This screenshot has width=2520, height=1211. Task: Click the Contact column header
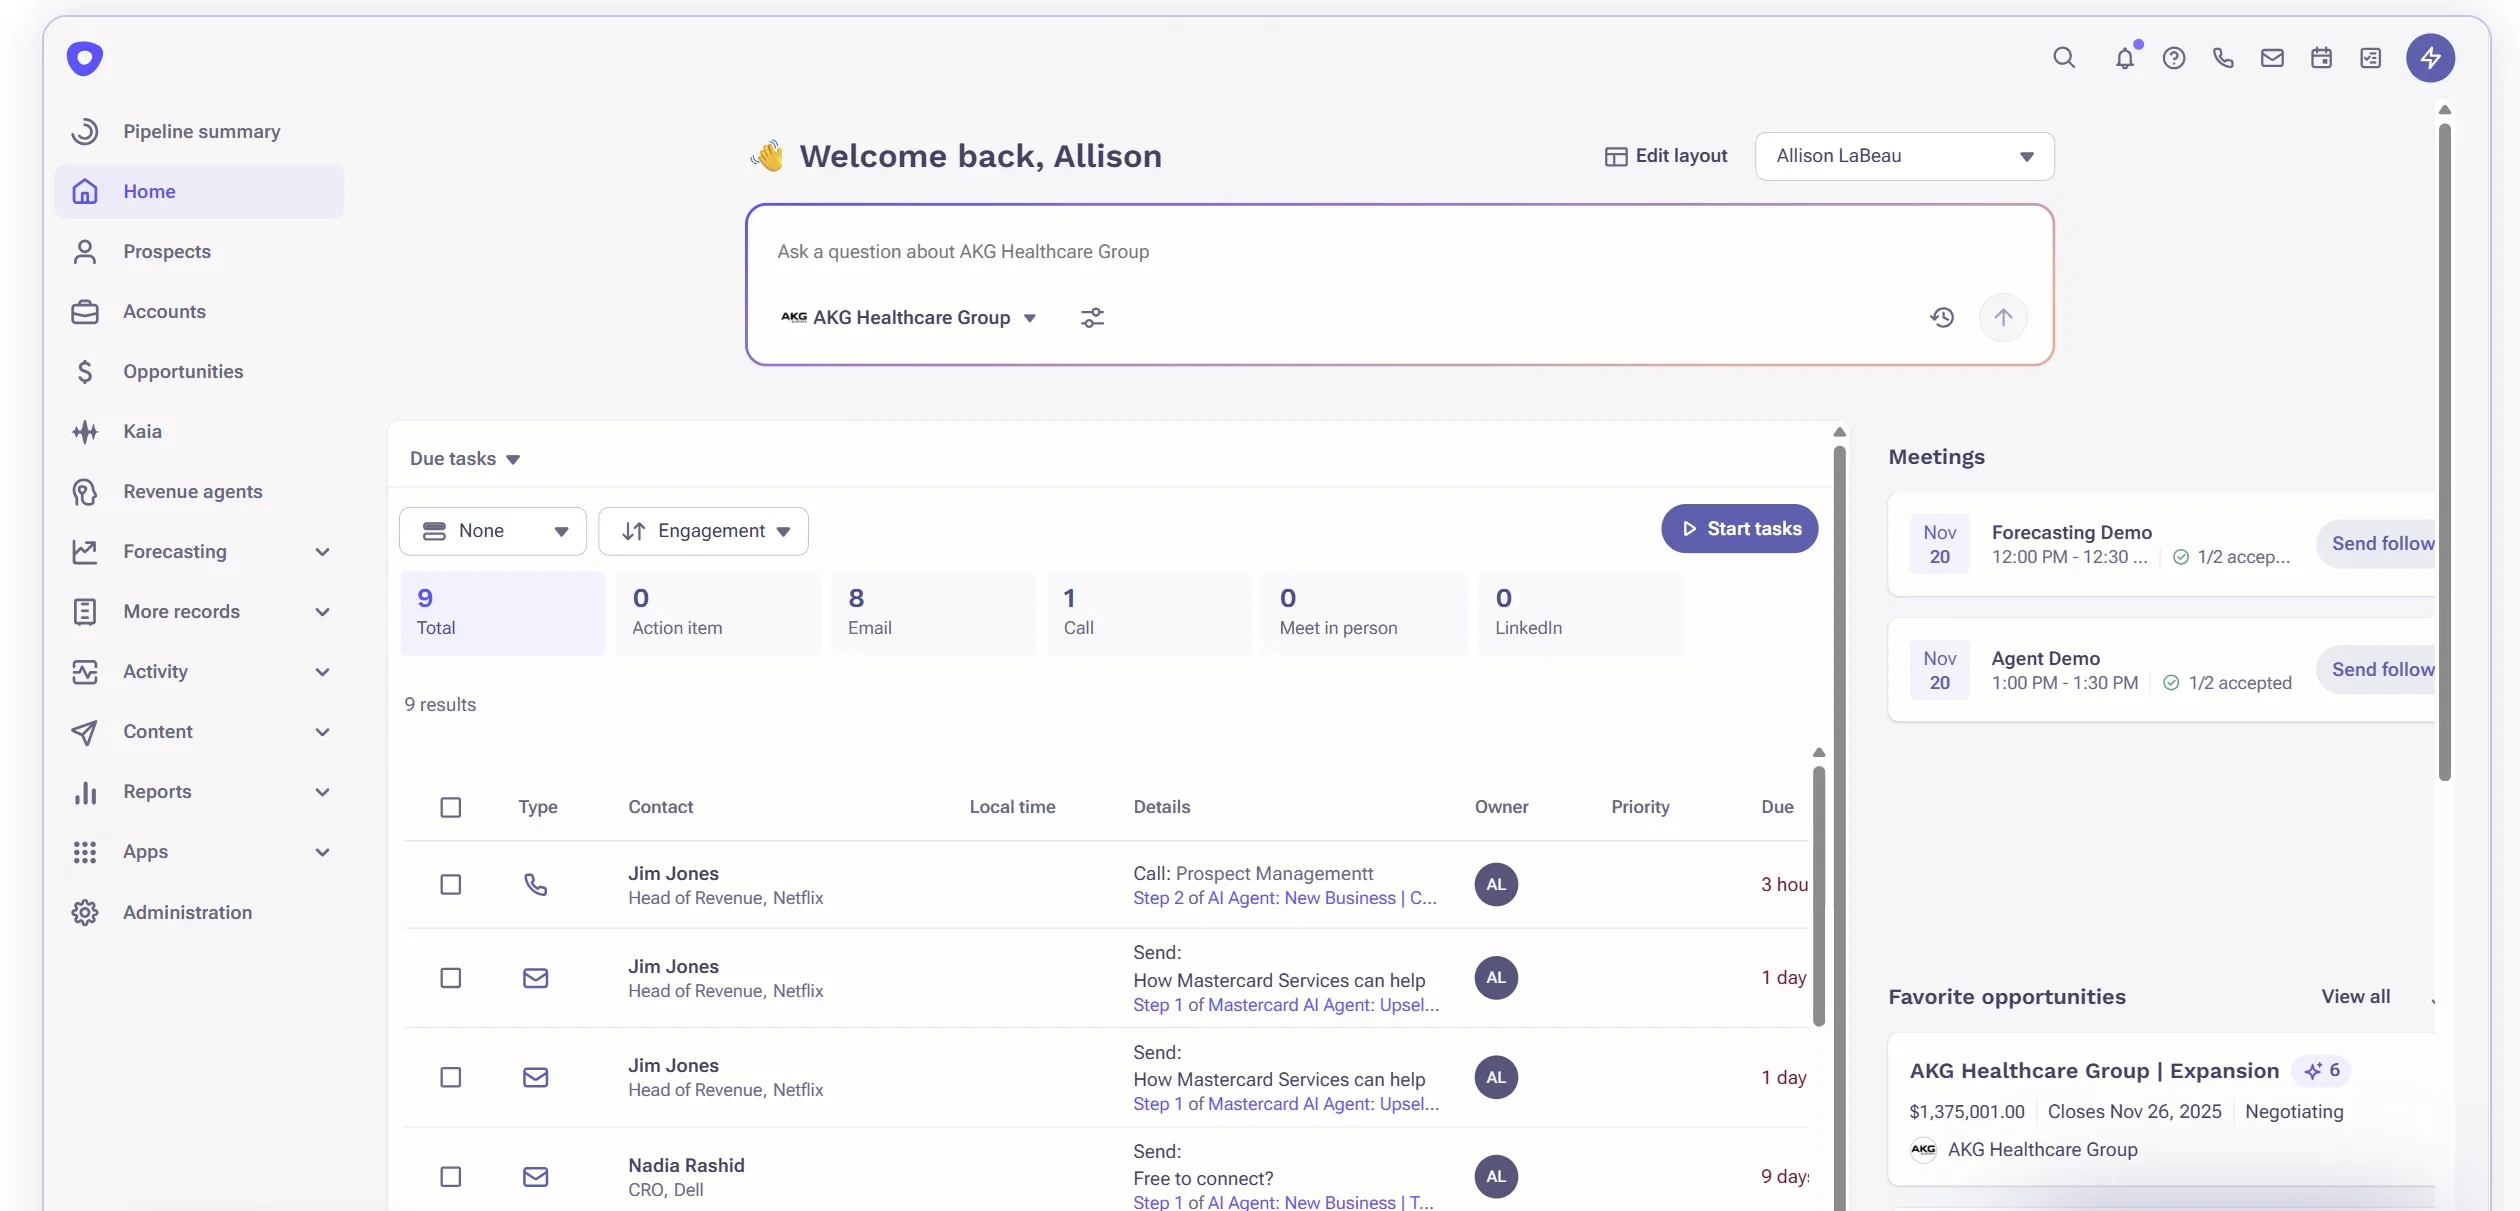click(x=660, y=807)
